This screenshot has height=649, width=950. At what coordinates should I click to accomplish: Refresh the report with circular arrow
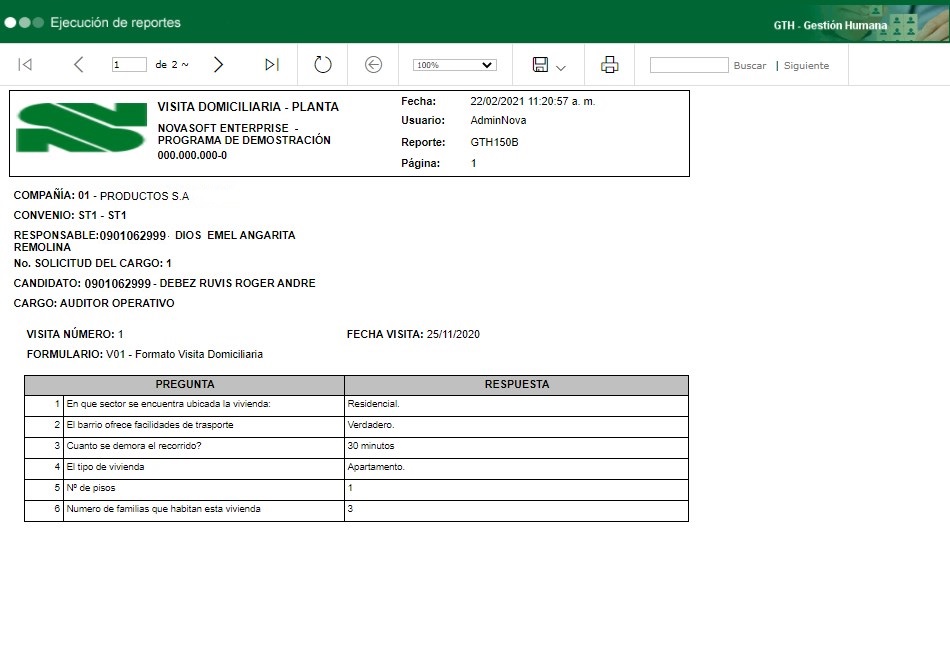tap(322, 65)
